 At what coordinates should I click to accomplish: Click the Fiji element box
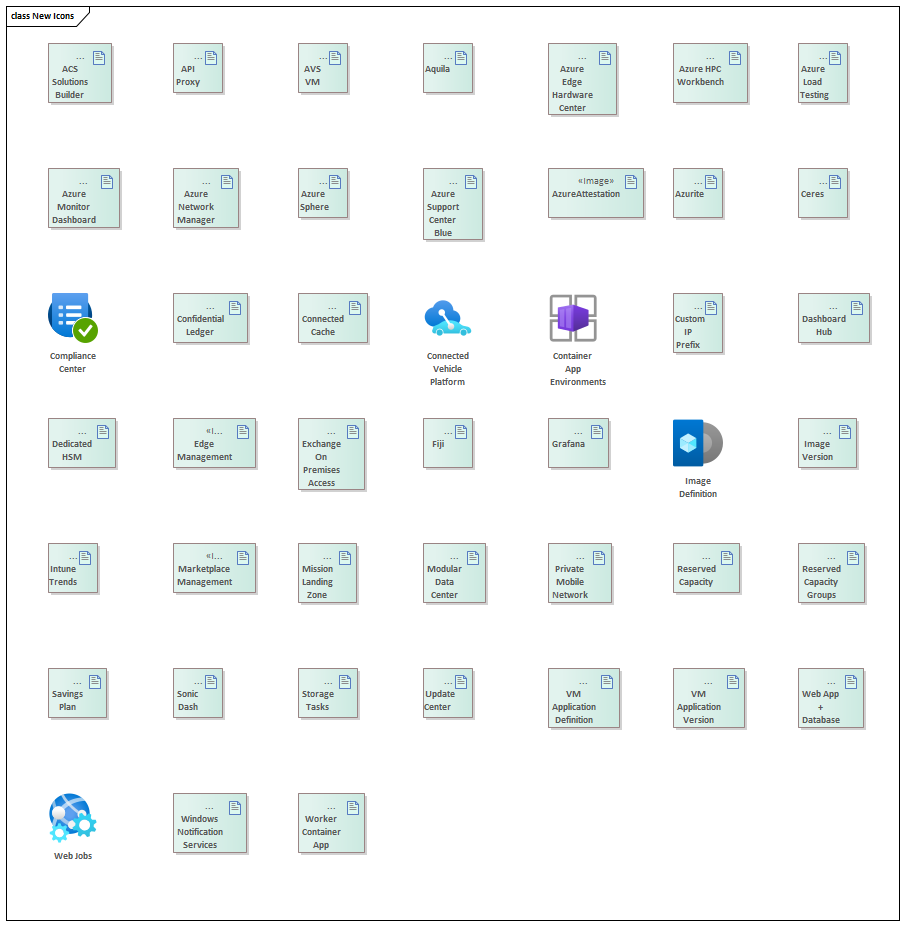coord(448,444)
